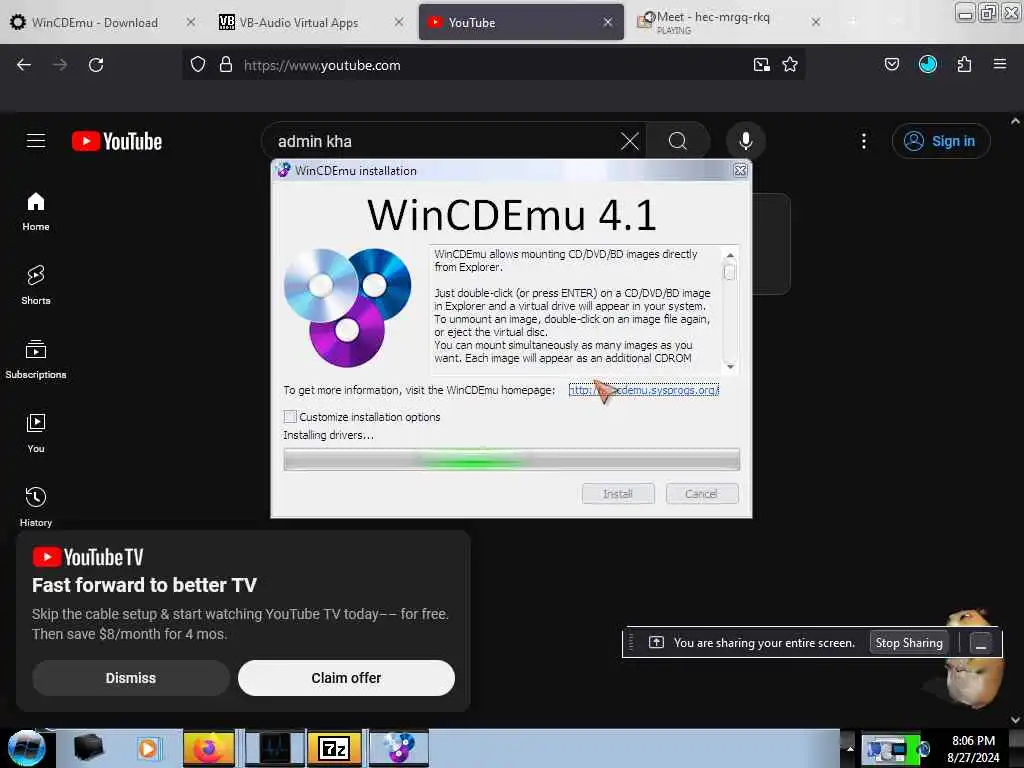Open the WinCDEmu homepage link

[x=644, y=390]
